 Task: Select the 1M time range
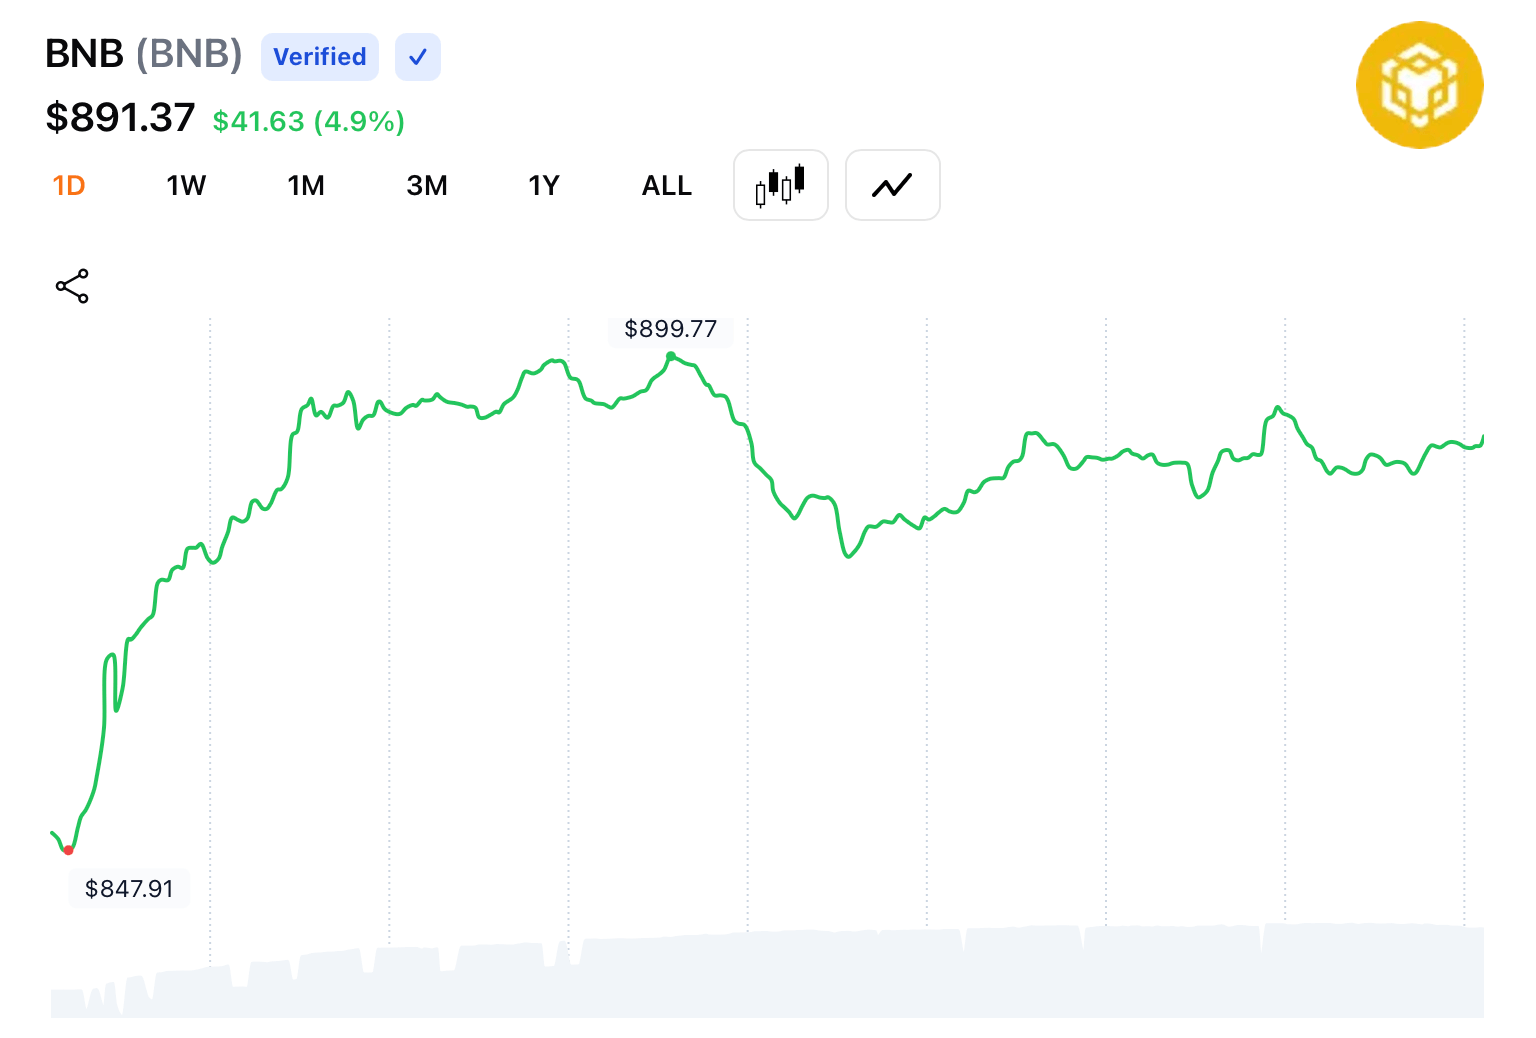click(306, 186)
